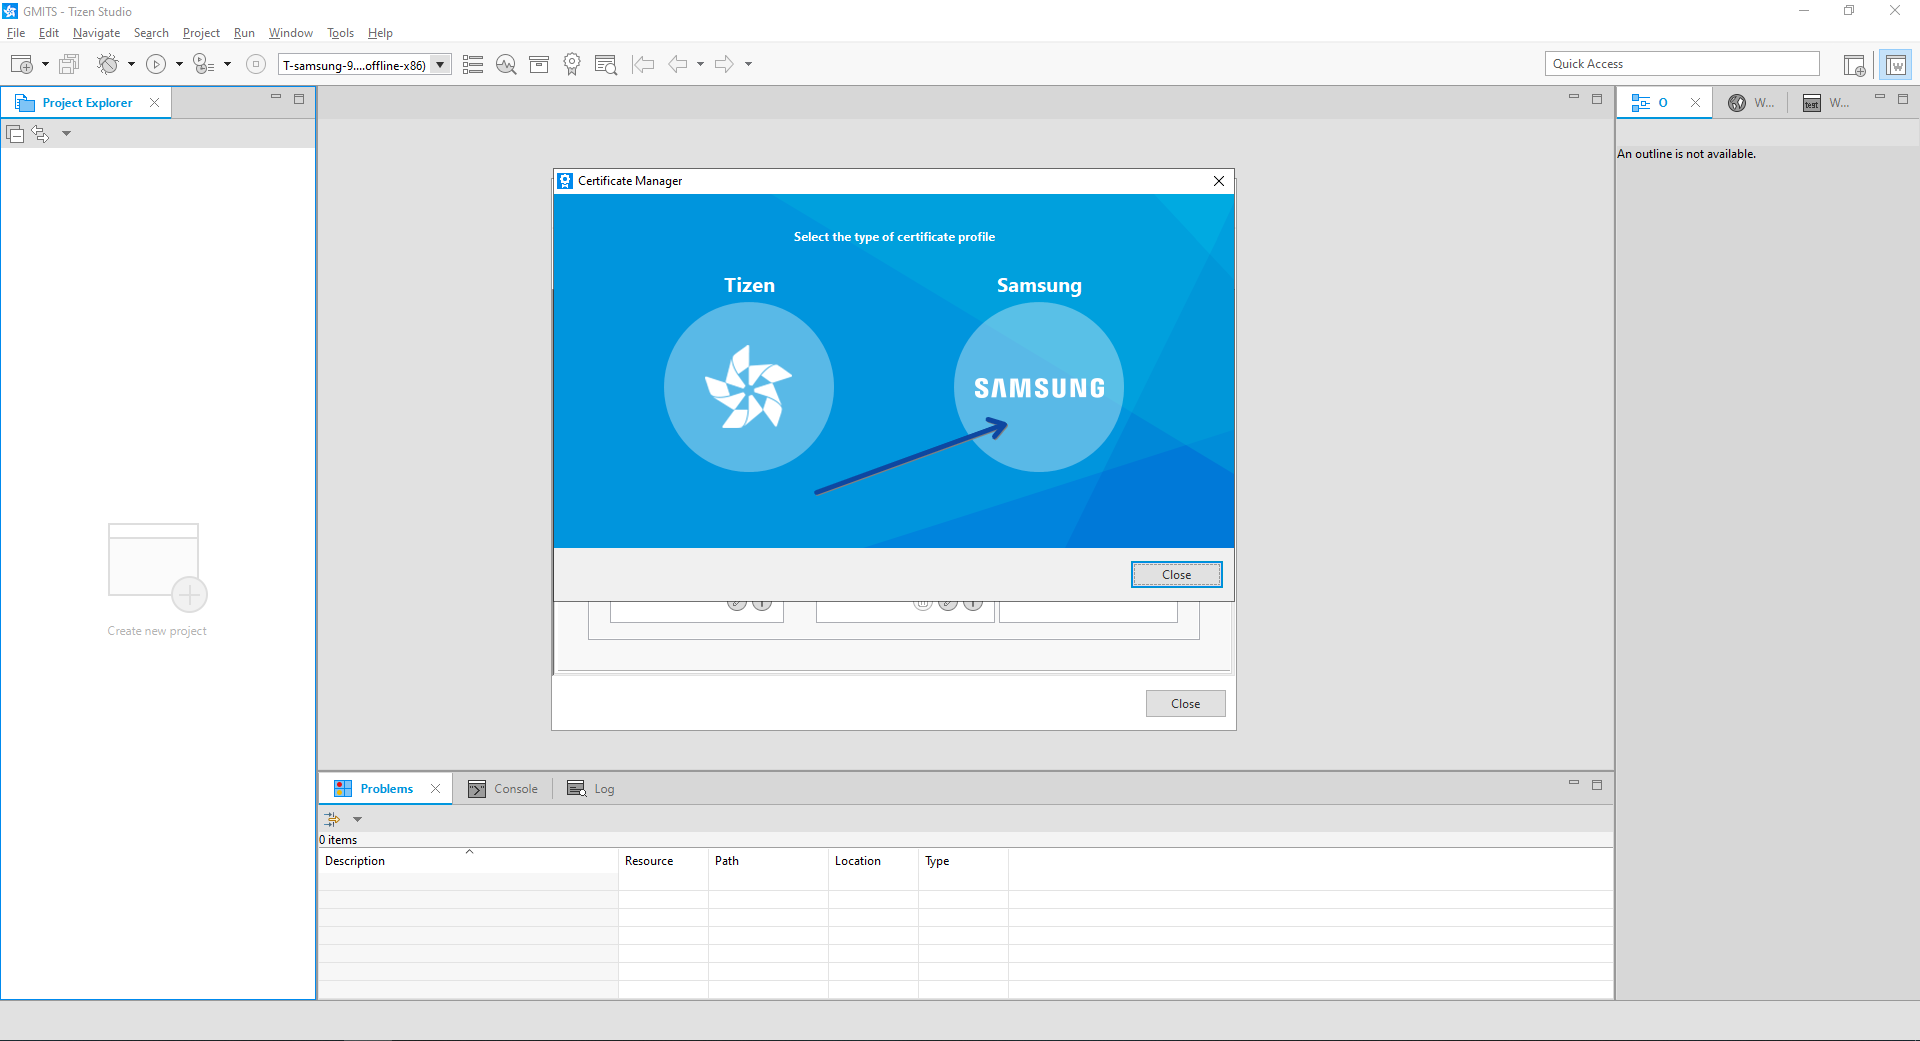Viewport: 1920px width, 1041px height.
Task: Click the Forward navigation arrow
Action: tap(725, 64)
